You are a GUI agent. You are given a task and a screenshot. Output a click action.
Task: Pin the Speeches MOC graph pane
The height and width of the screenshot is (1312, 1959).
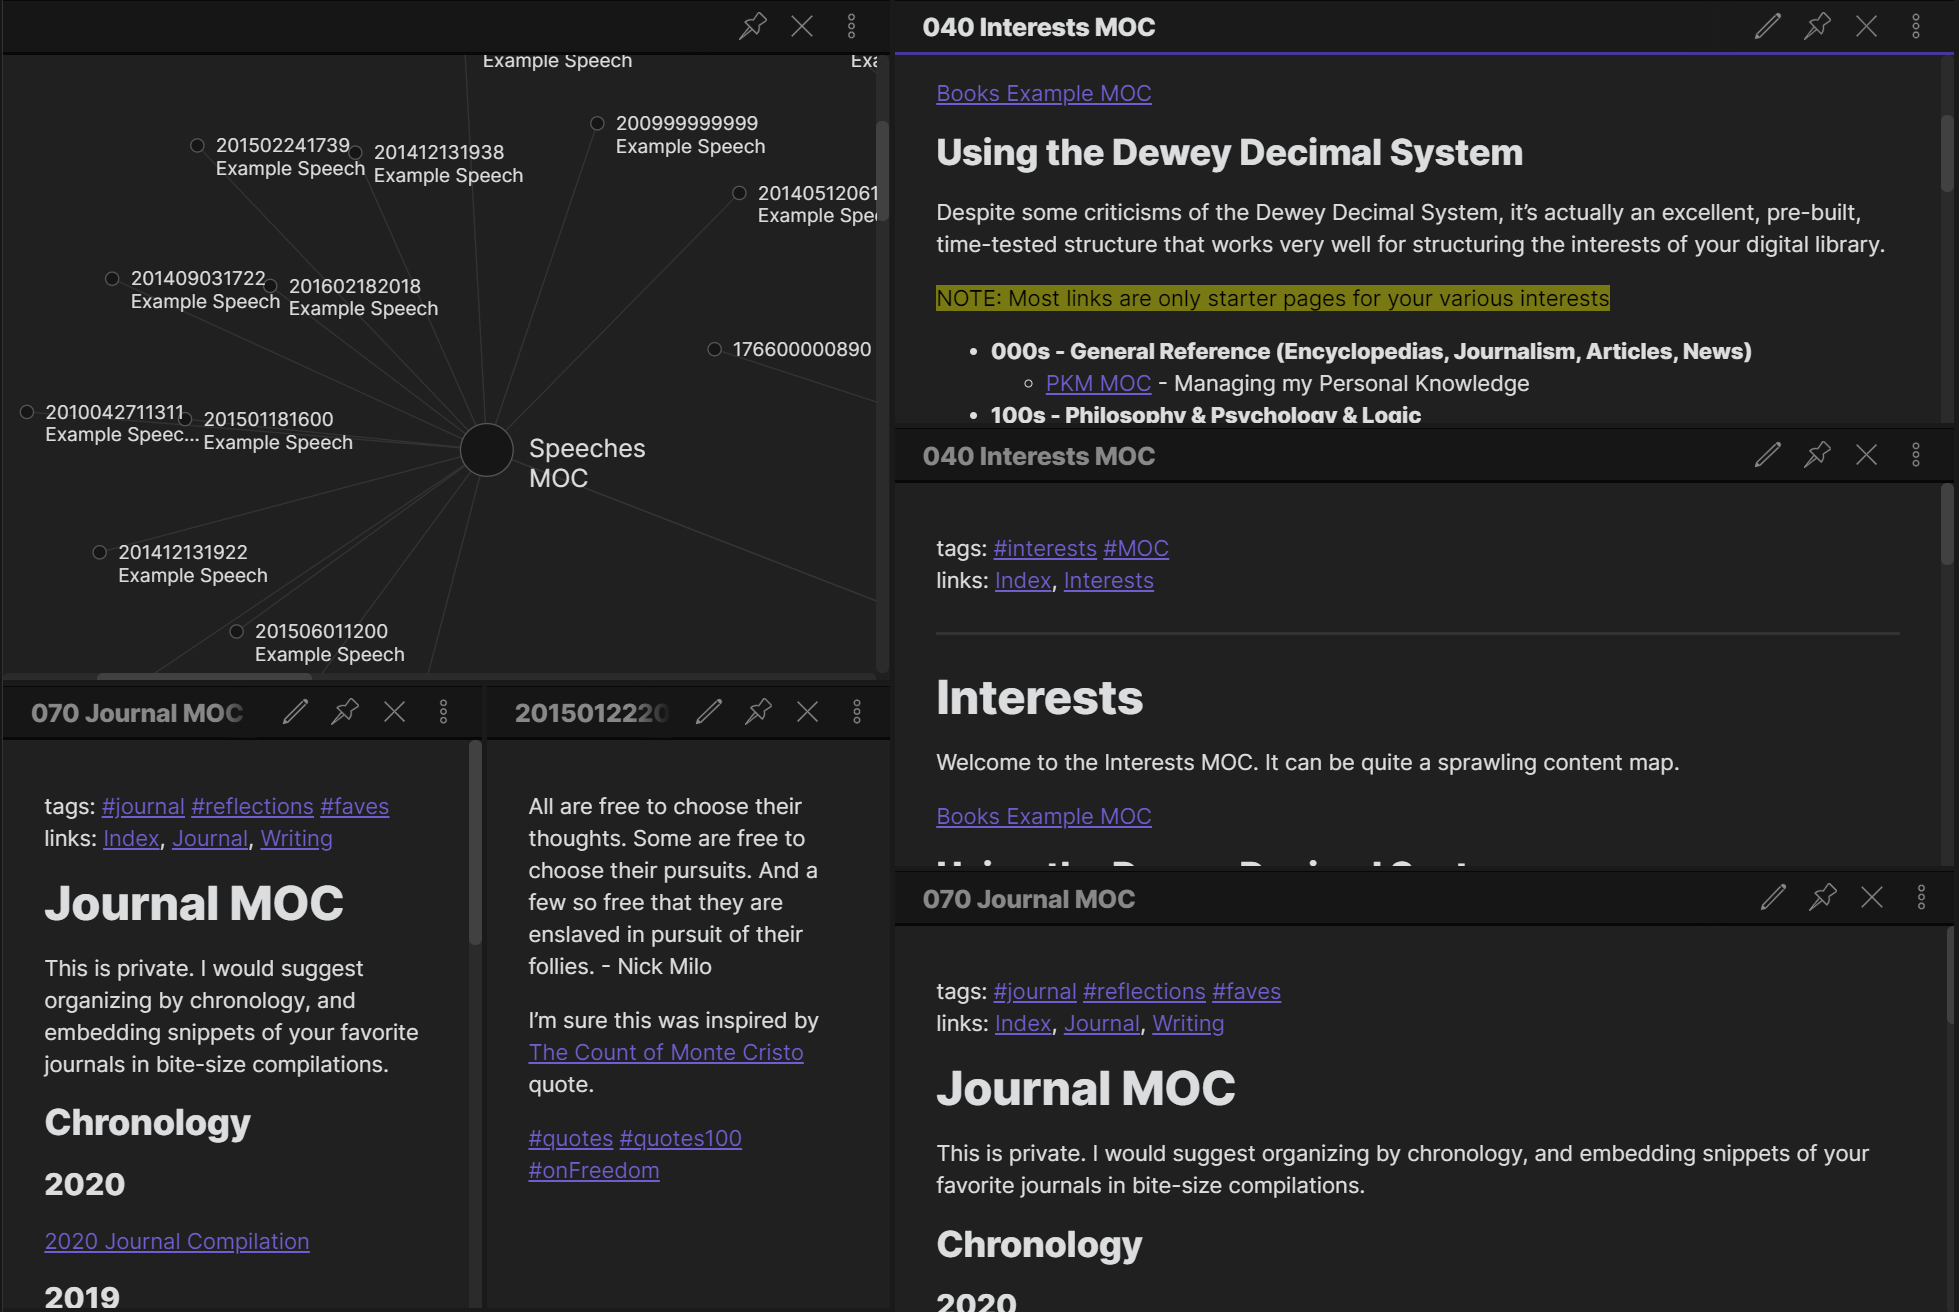[x=752, y=26]
